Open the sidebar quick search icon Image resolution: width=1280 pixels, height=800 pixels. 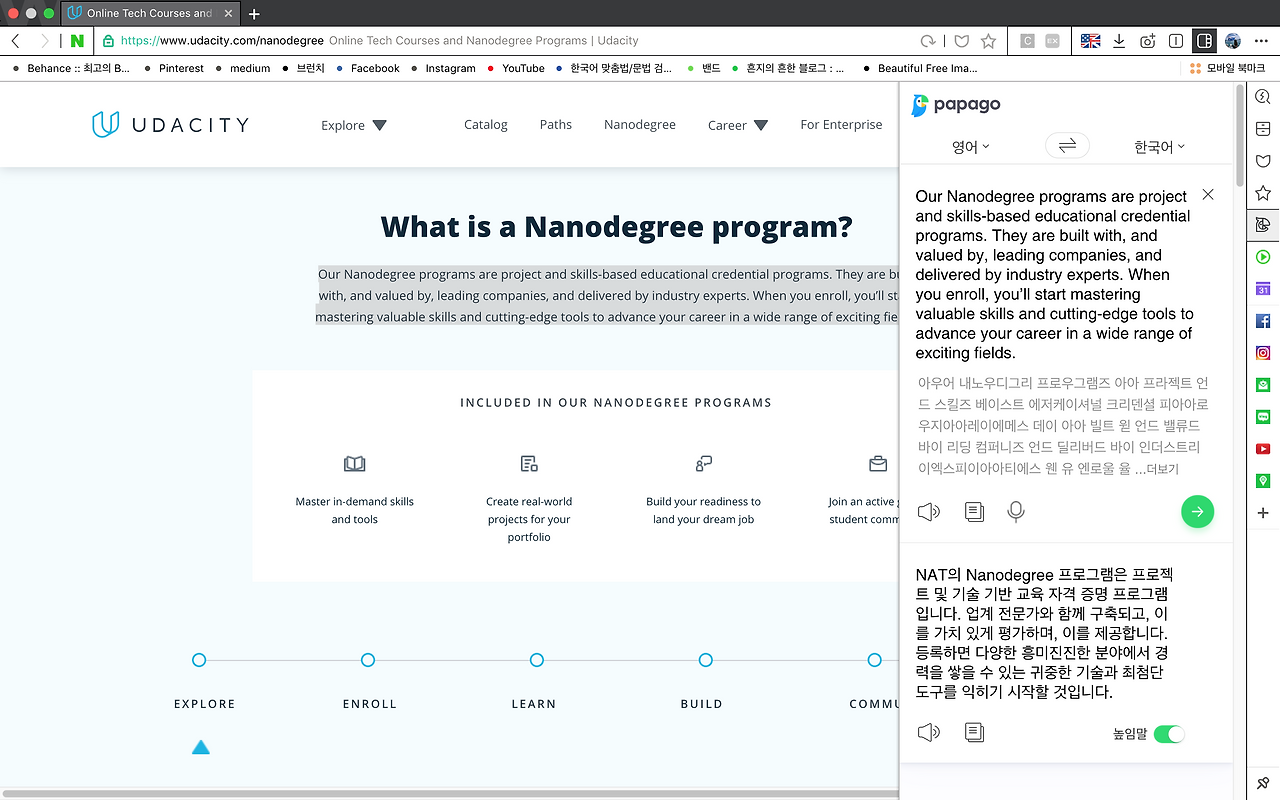[x=1263, y=98]
